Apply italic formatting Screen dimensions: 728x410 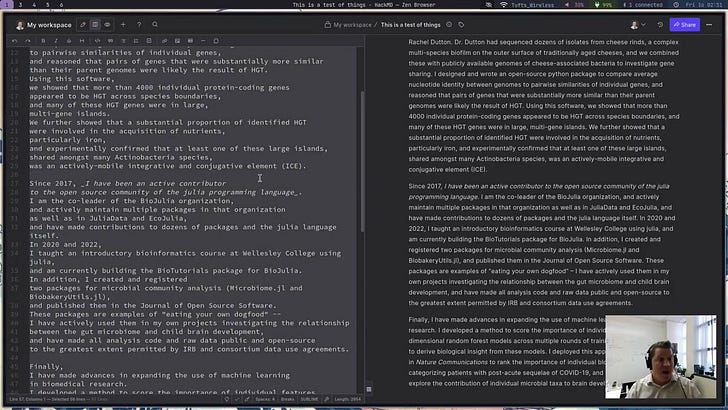pyautogui.click(x=56, y=41)
